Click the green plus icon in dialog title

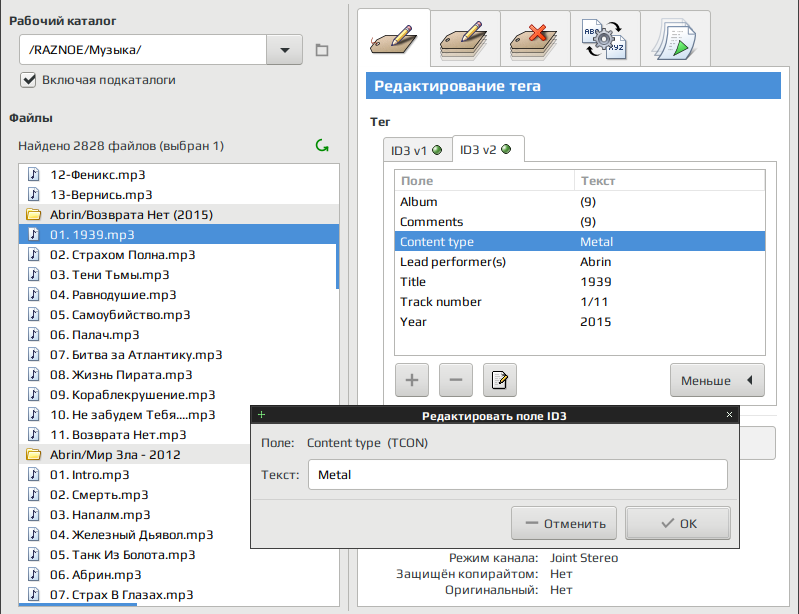pyautogui.click(x=261, y=415)
